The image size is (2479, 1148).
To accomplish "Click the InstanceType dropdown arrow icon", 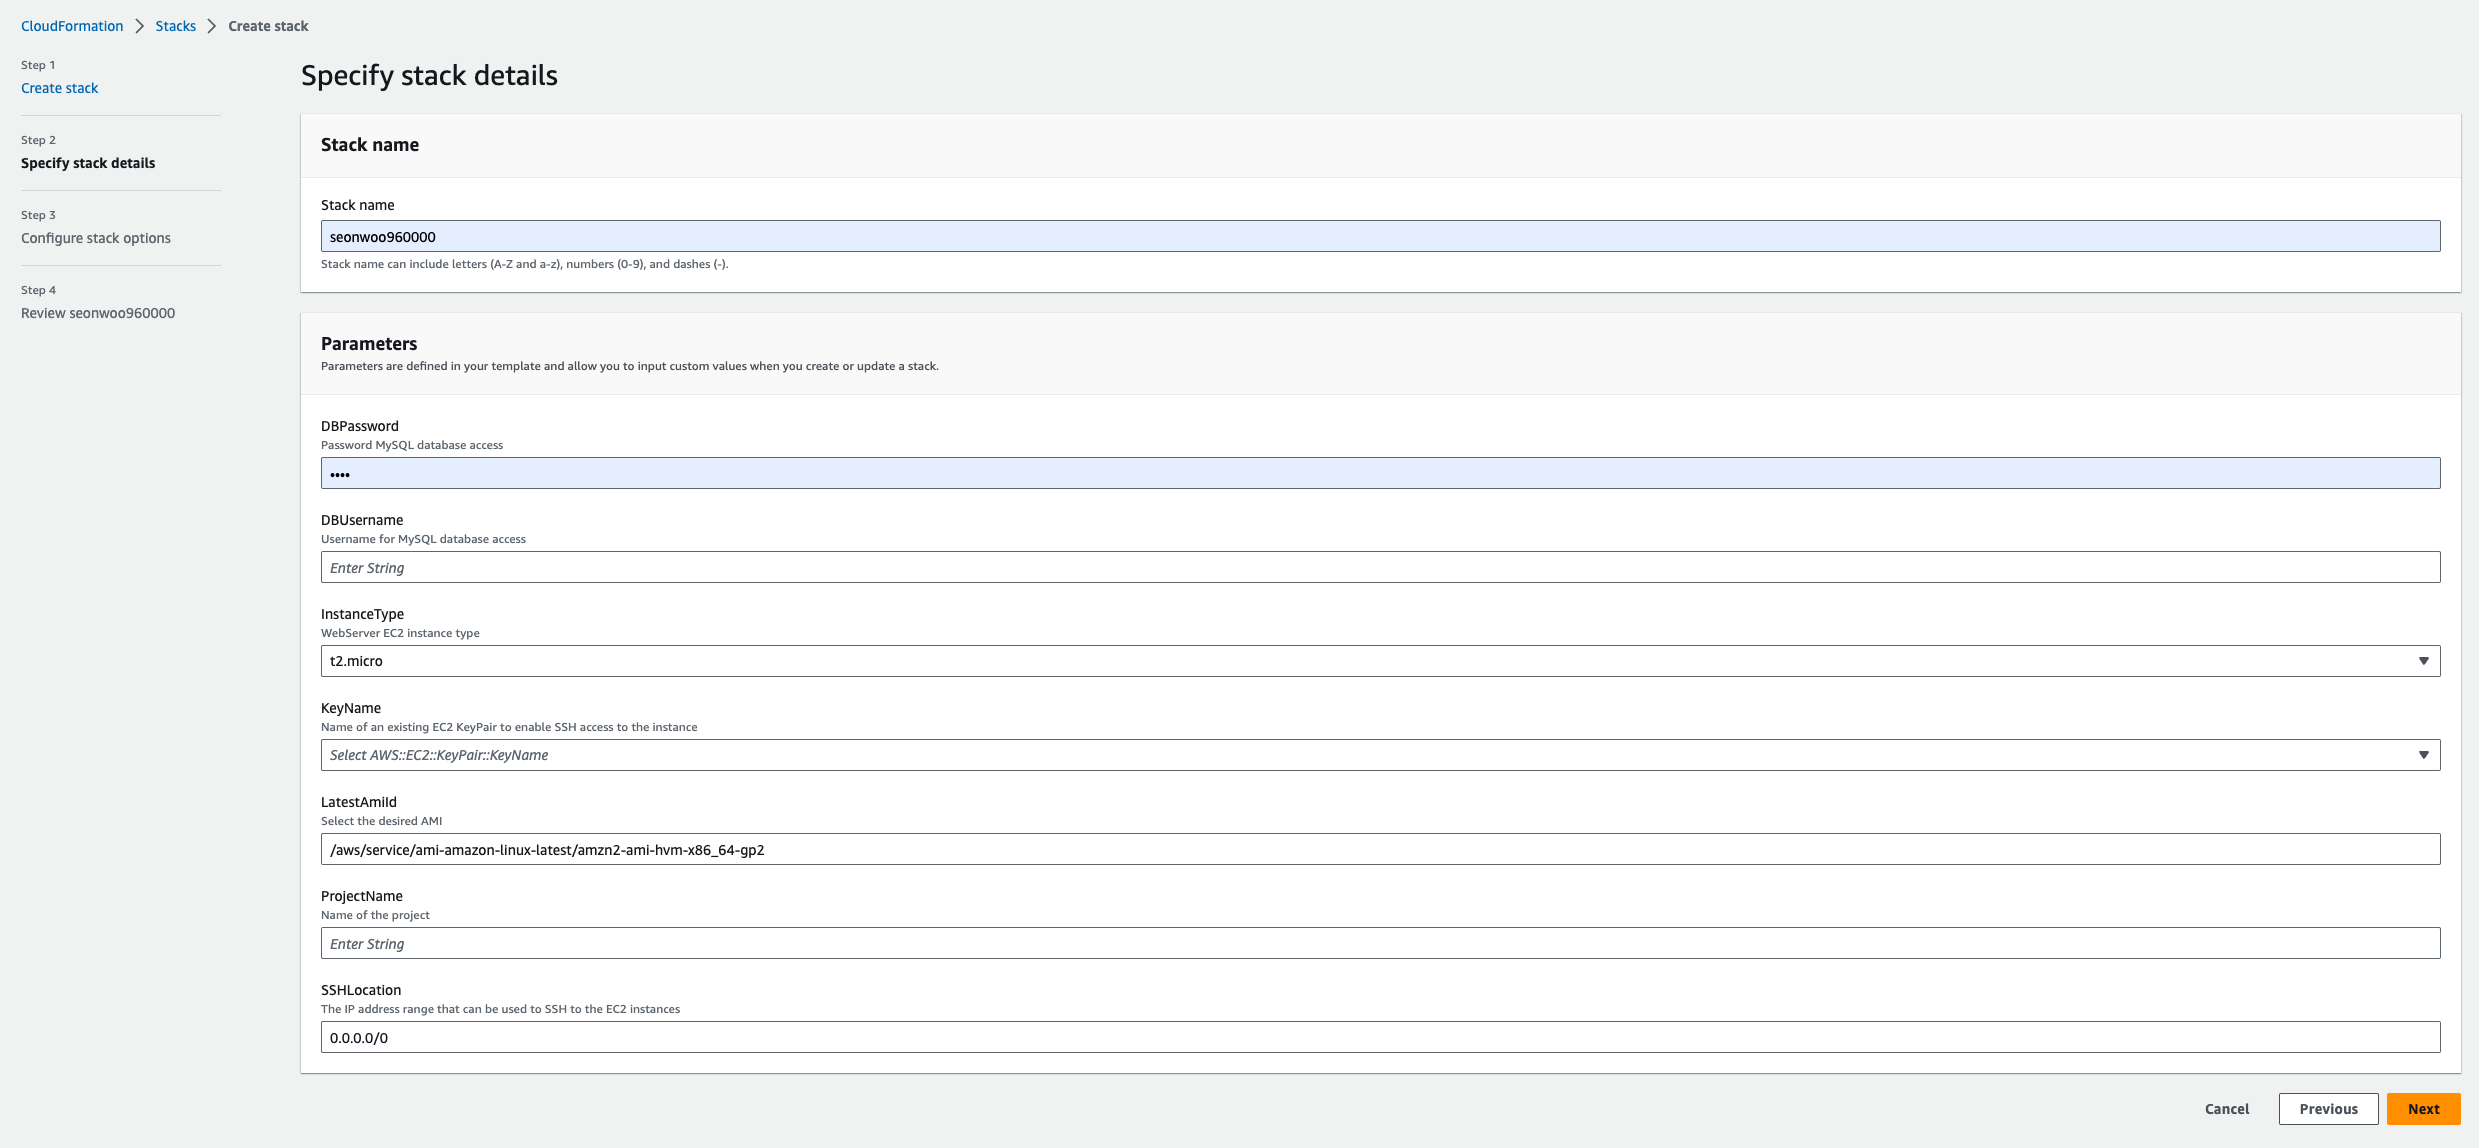I will pos(2423,661).
